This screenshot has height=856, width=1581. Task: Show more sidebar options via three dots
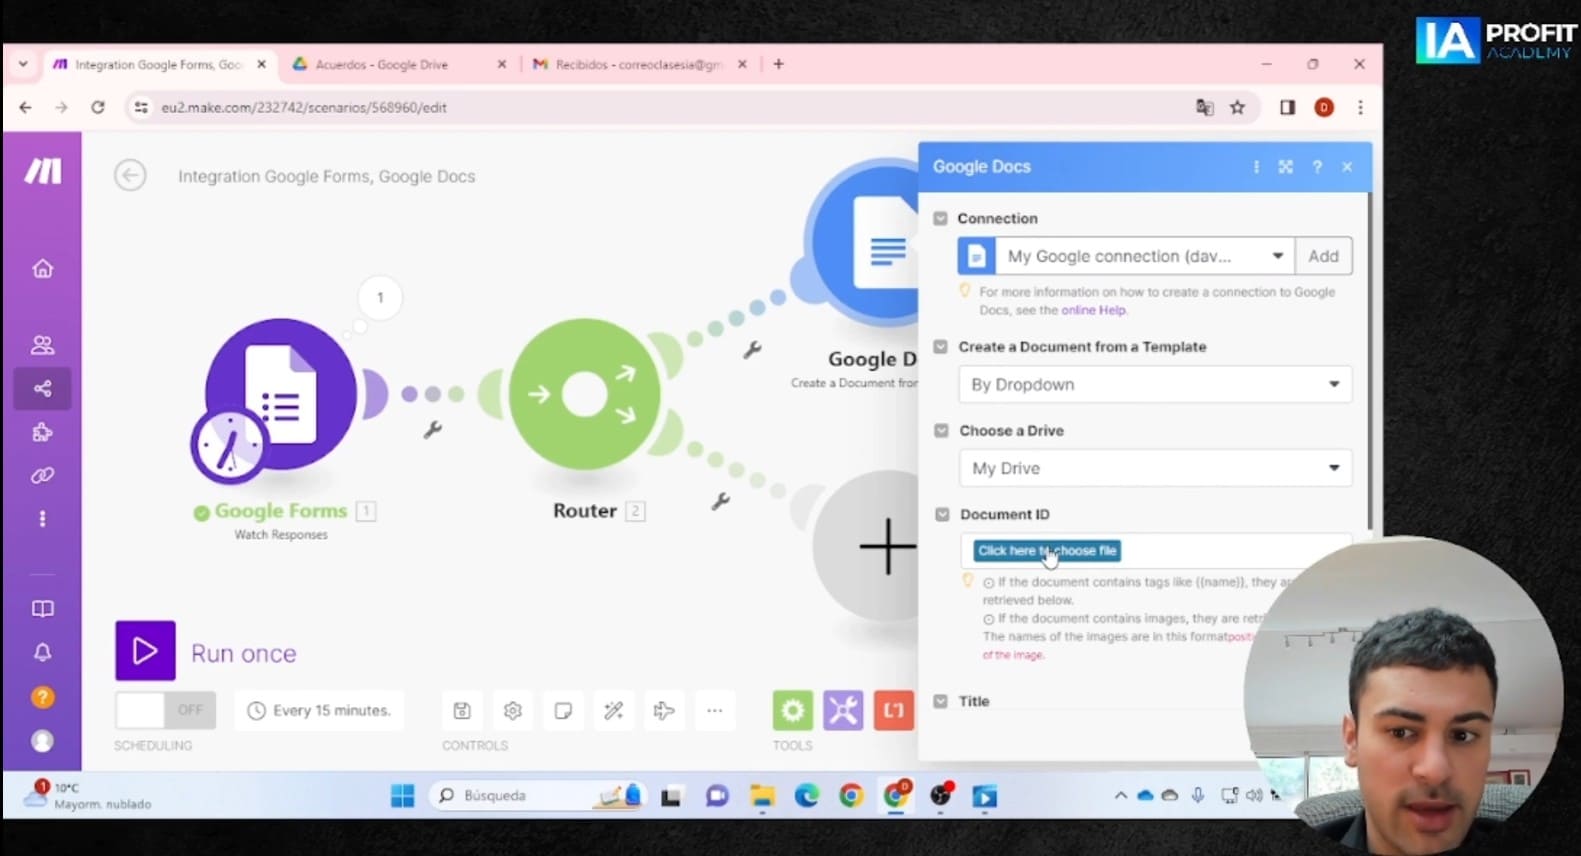click(42, 519)
